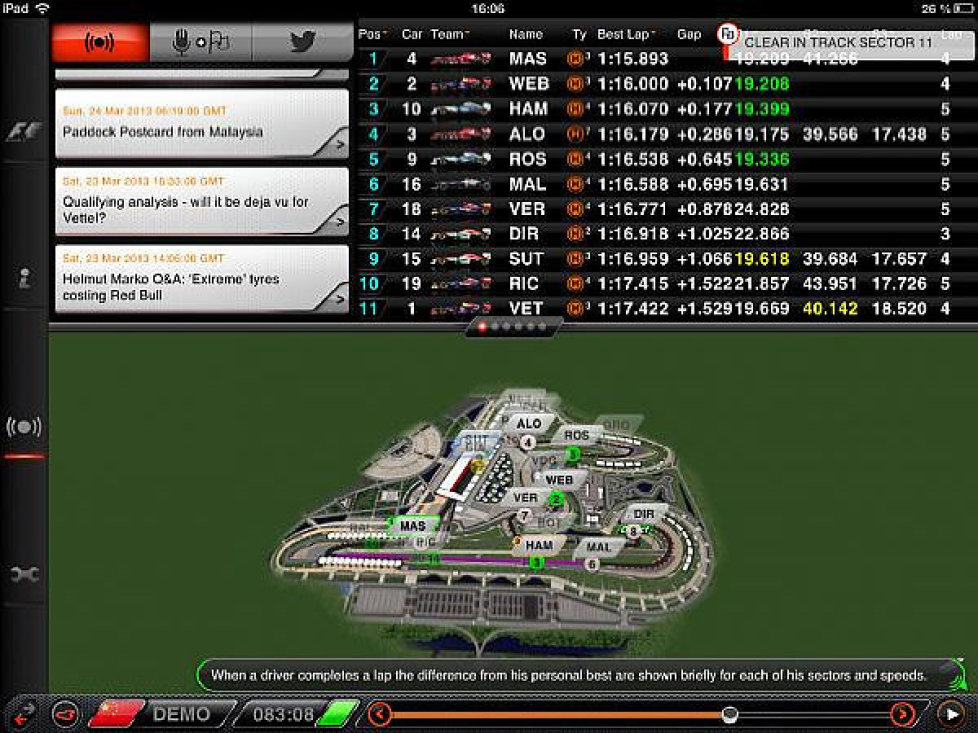Select ROS row in timing table

[x=666, y=159]
